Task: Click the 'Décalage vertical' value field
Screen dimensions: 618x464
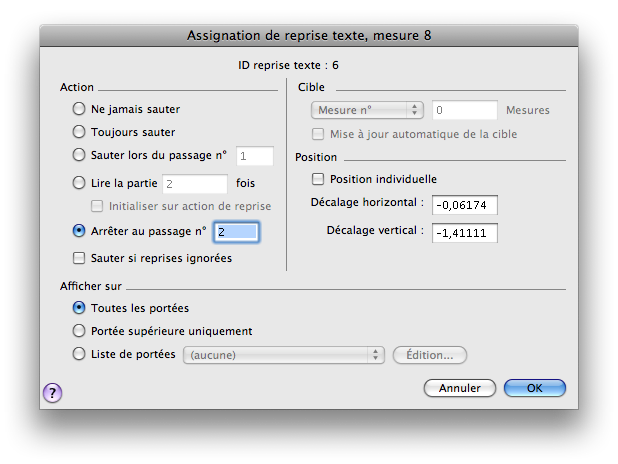Action: 464,232
